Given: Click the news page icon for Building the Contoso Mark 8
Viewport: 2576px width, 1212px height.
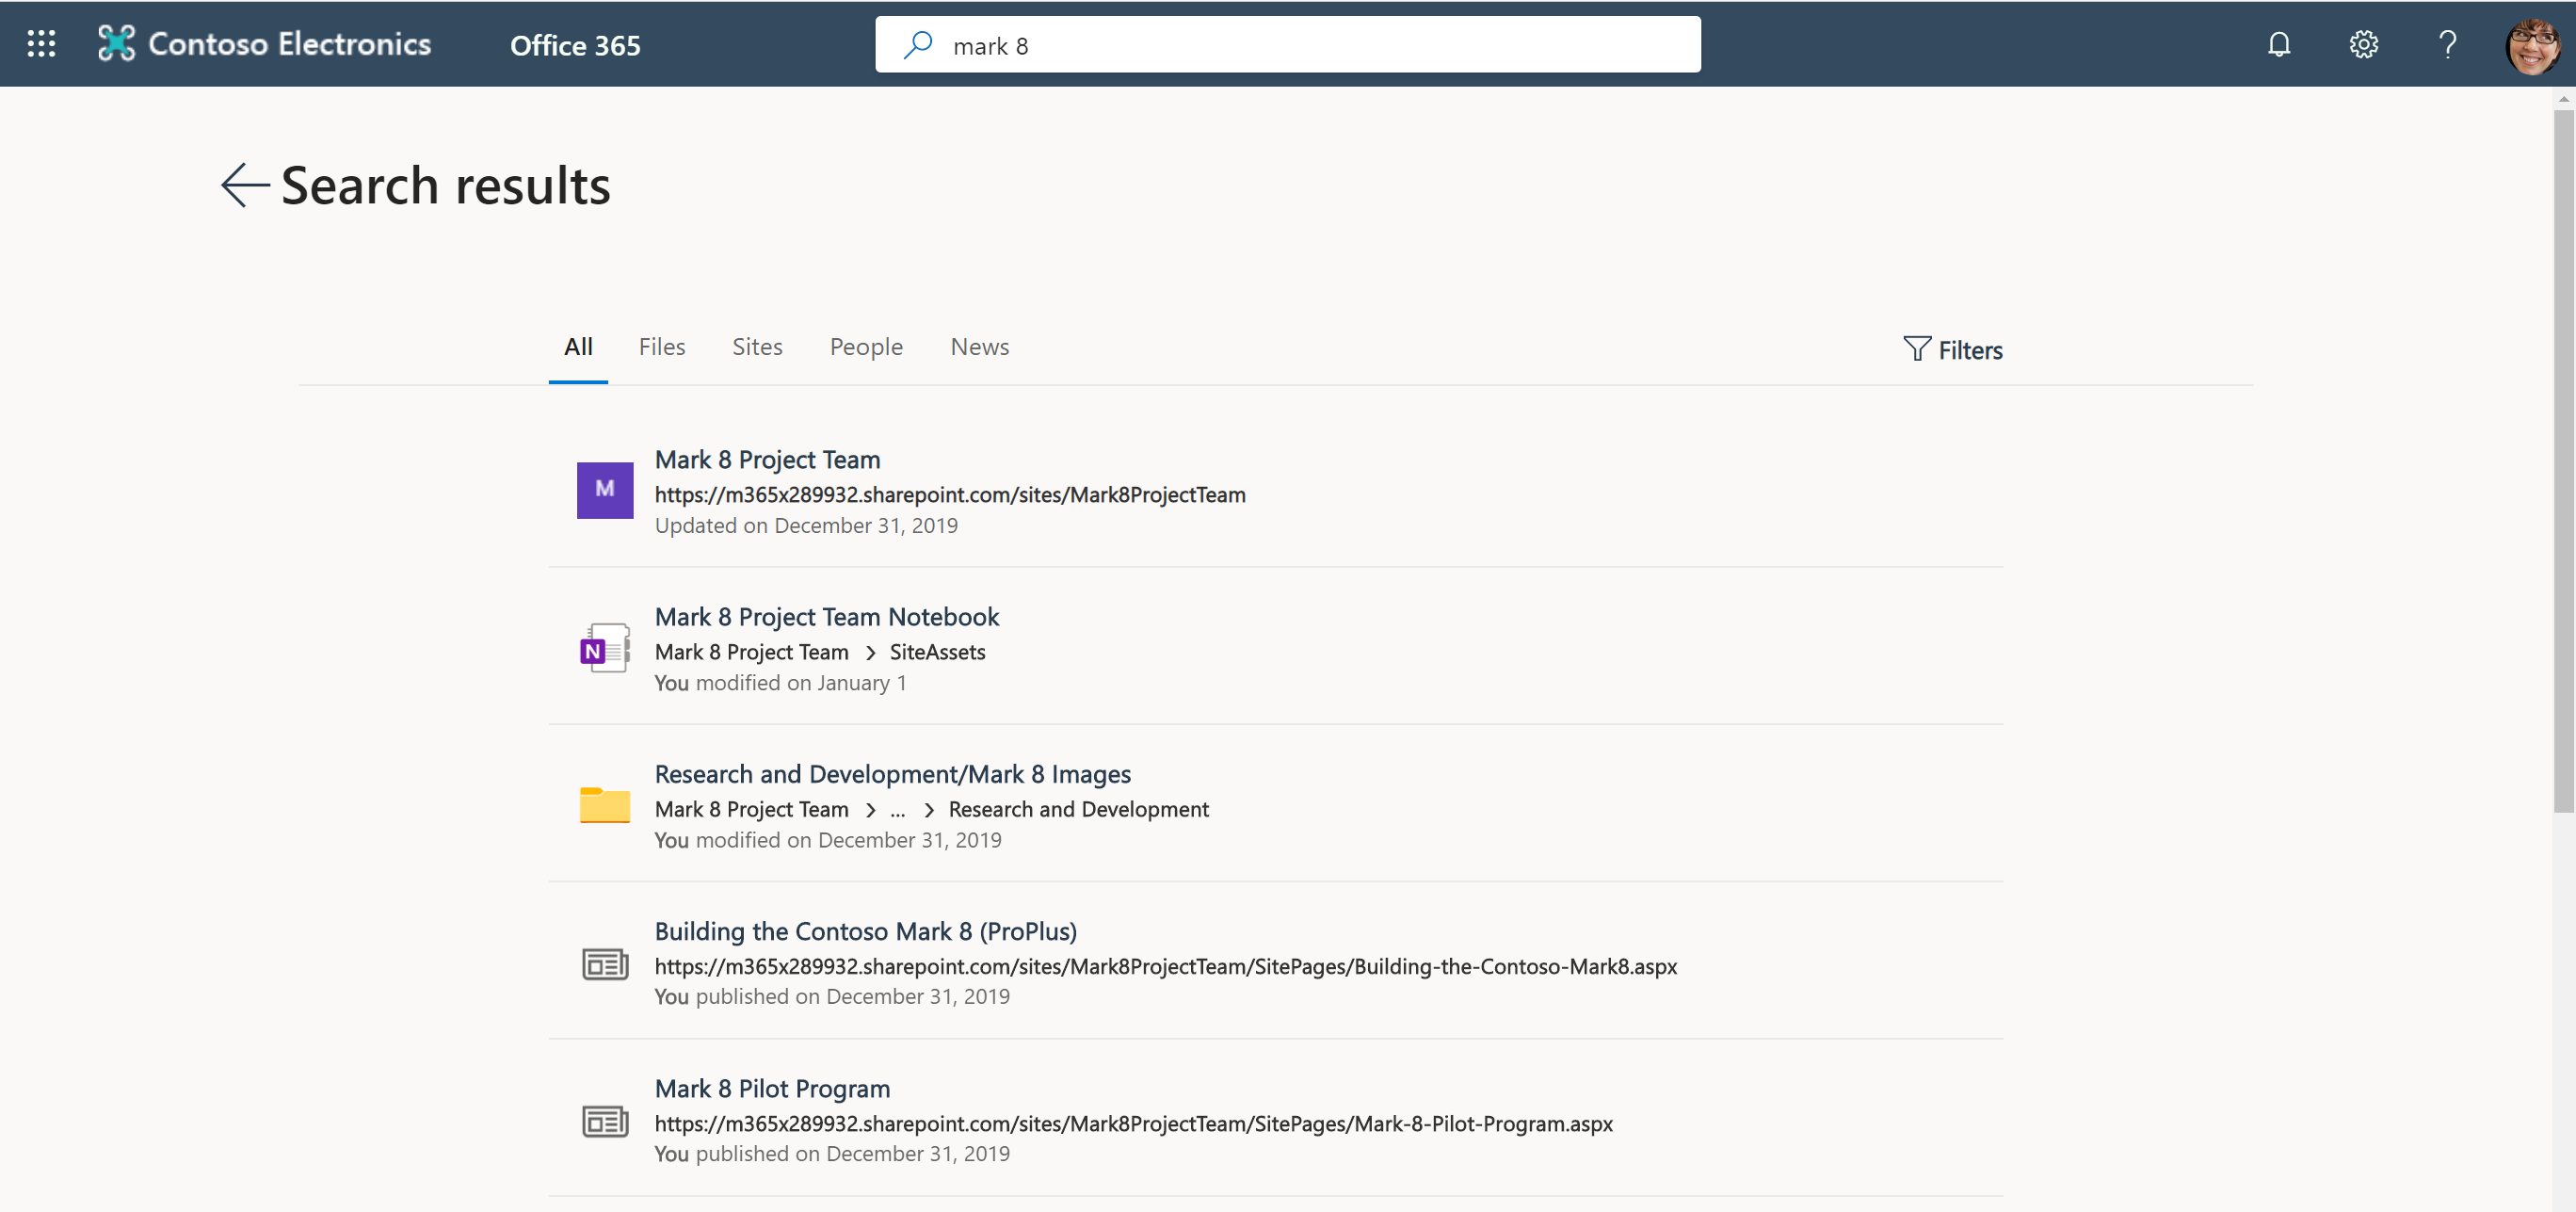Looking at the screenshot, I should pos(605,964).
